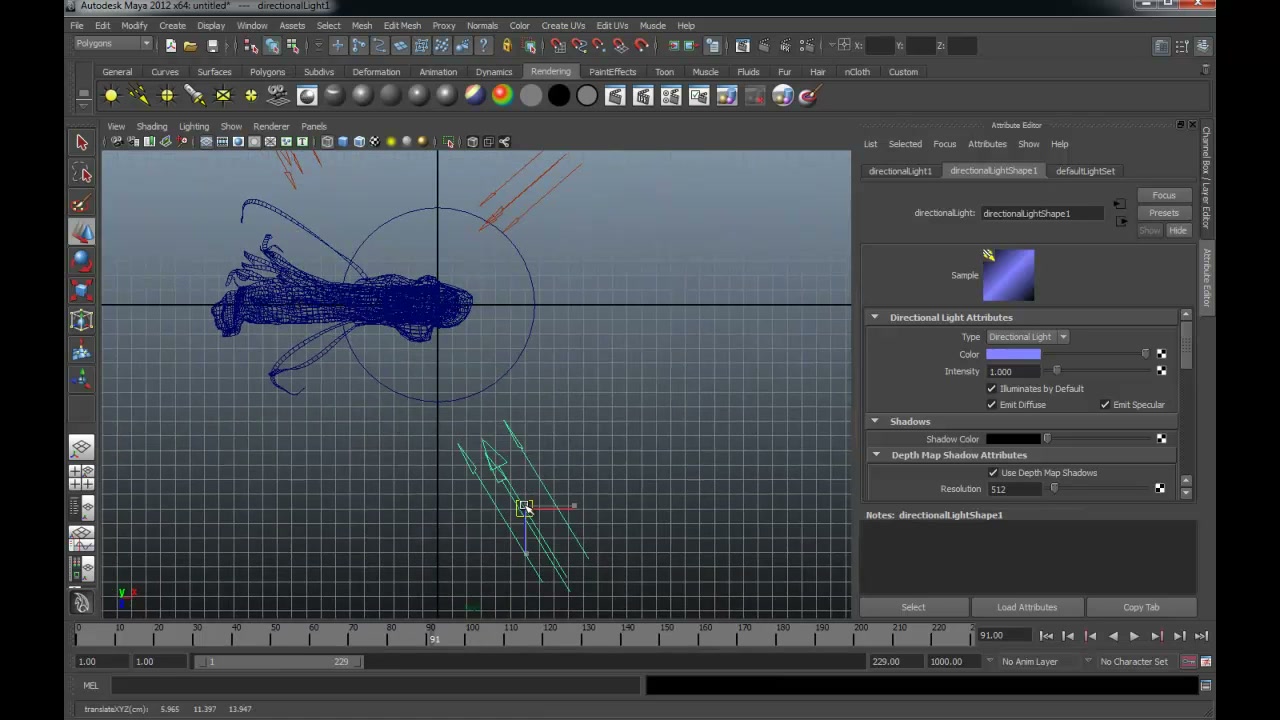Click the new scene icon on status line
This screenshot has width=1280, height=720.
(171, 45)
